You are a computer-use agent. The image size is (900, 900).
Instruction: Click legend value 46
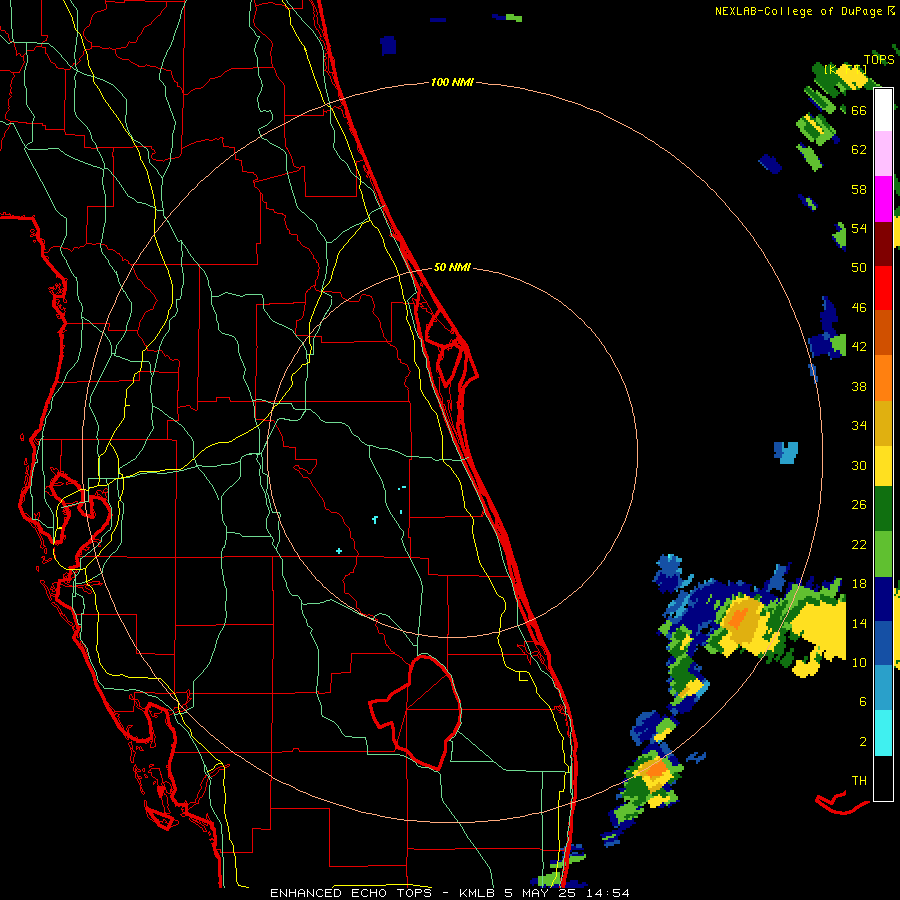859,308
